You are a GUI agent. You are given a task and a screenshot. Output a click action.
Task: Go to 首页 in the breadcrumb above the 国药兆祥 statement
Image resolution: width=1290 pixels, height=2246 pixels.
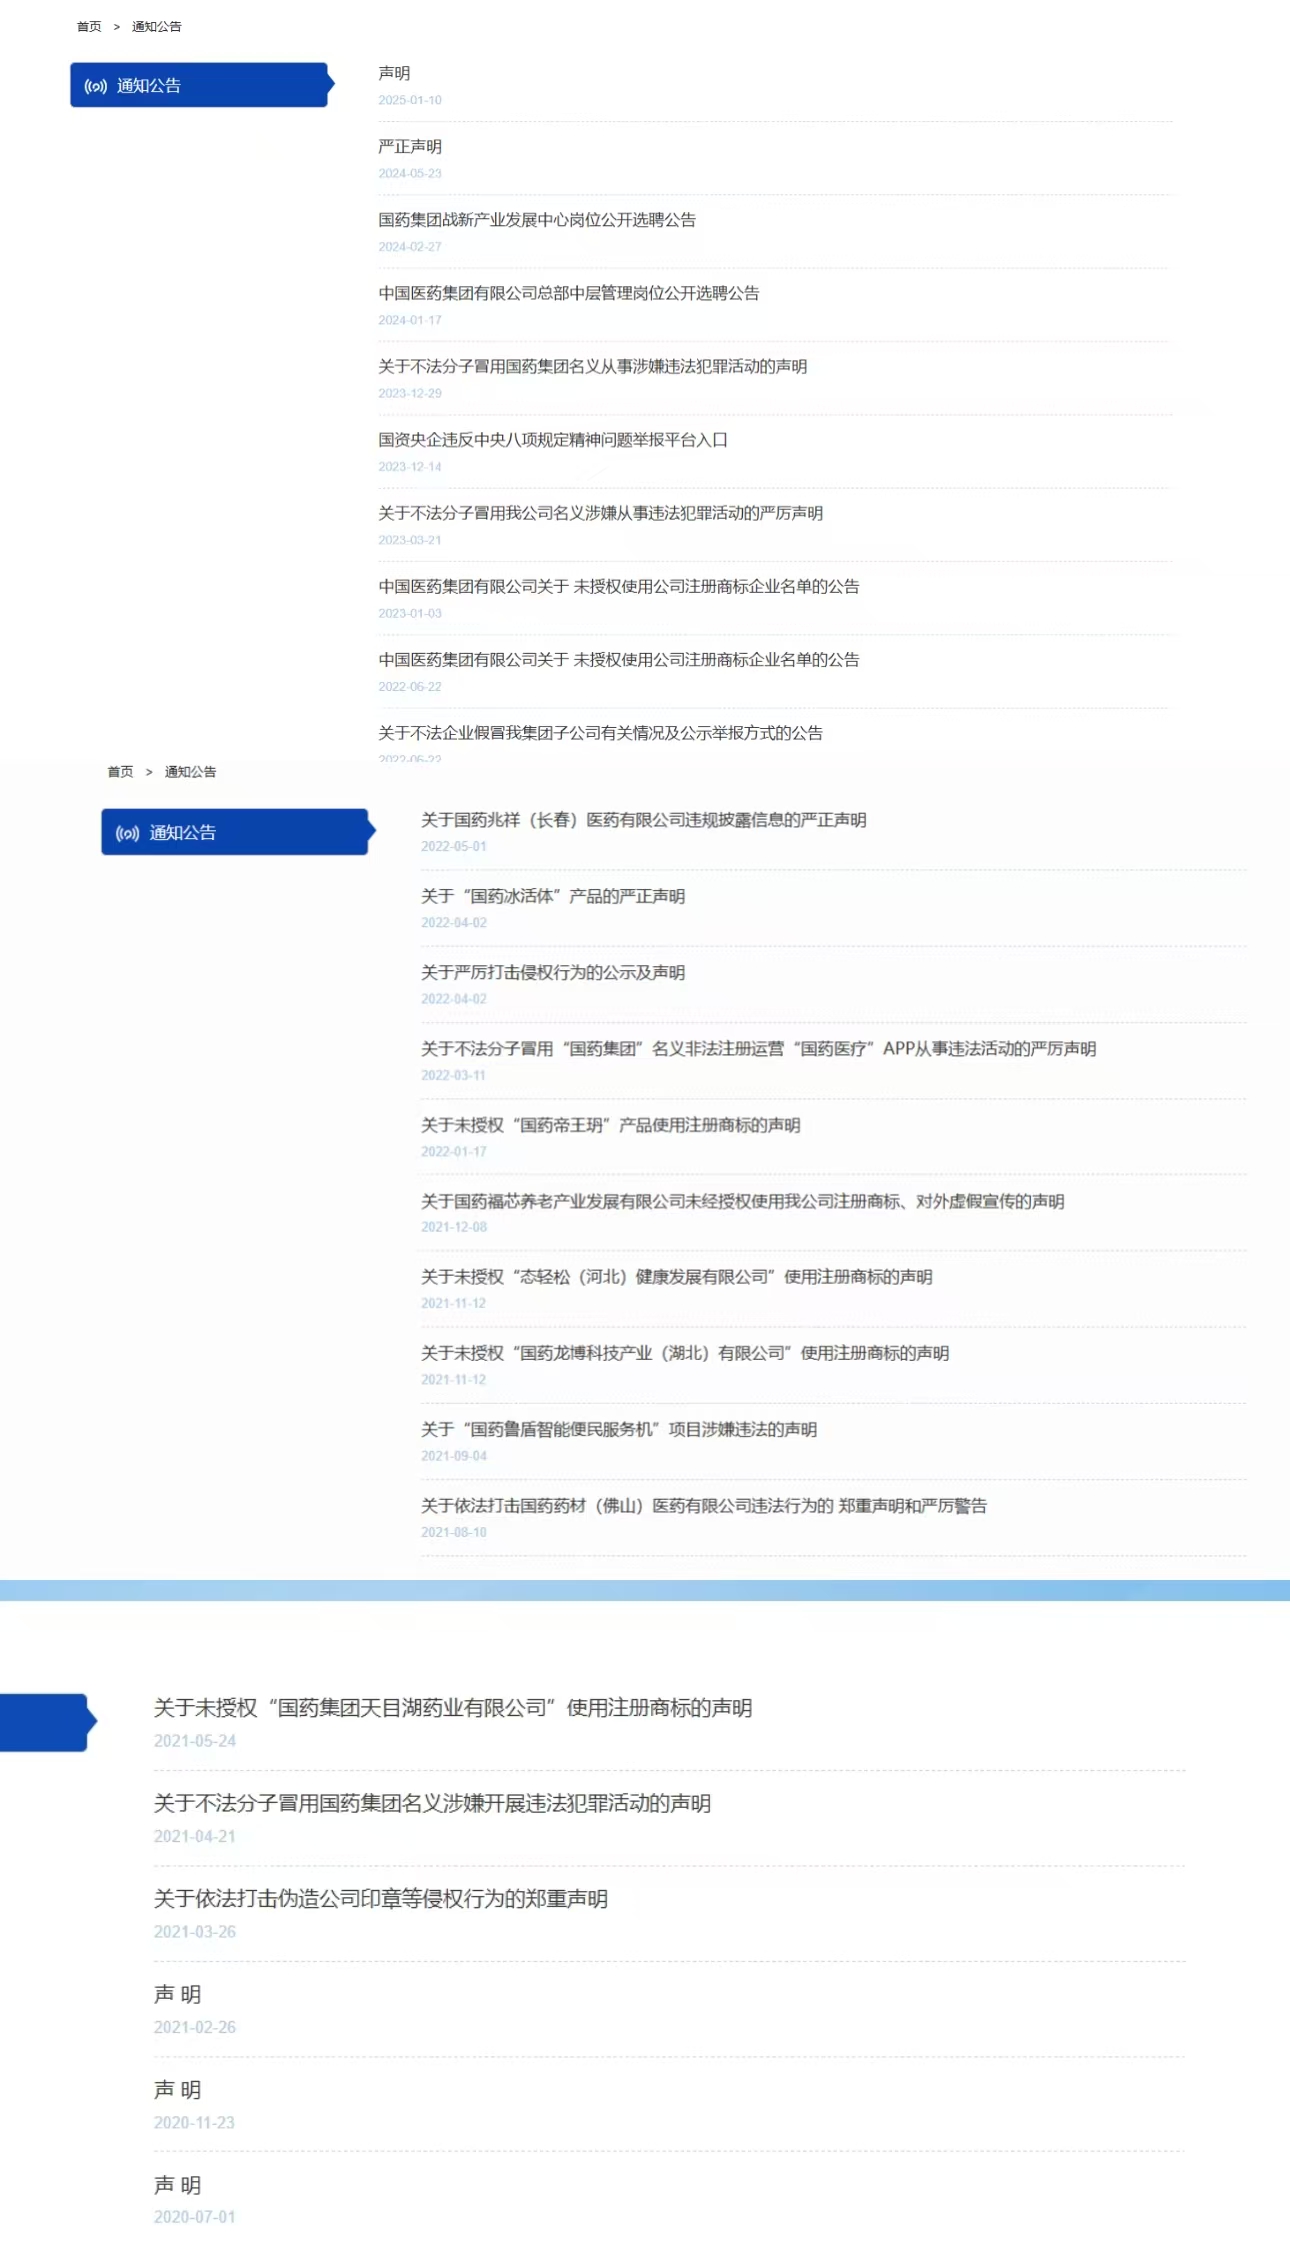pyautogui.click(x=120, y=772)
